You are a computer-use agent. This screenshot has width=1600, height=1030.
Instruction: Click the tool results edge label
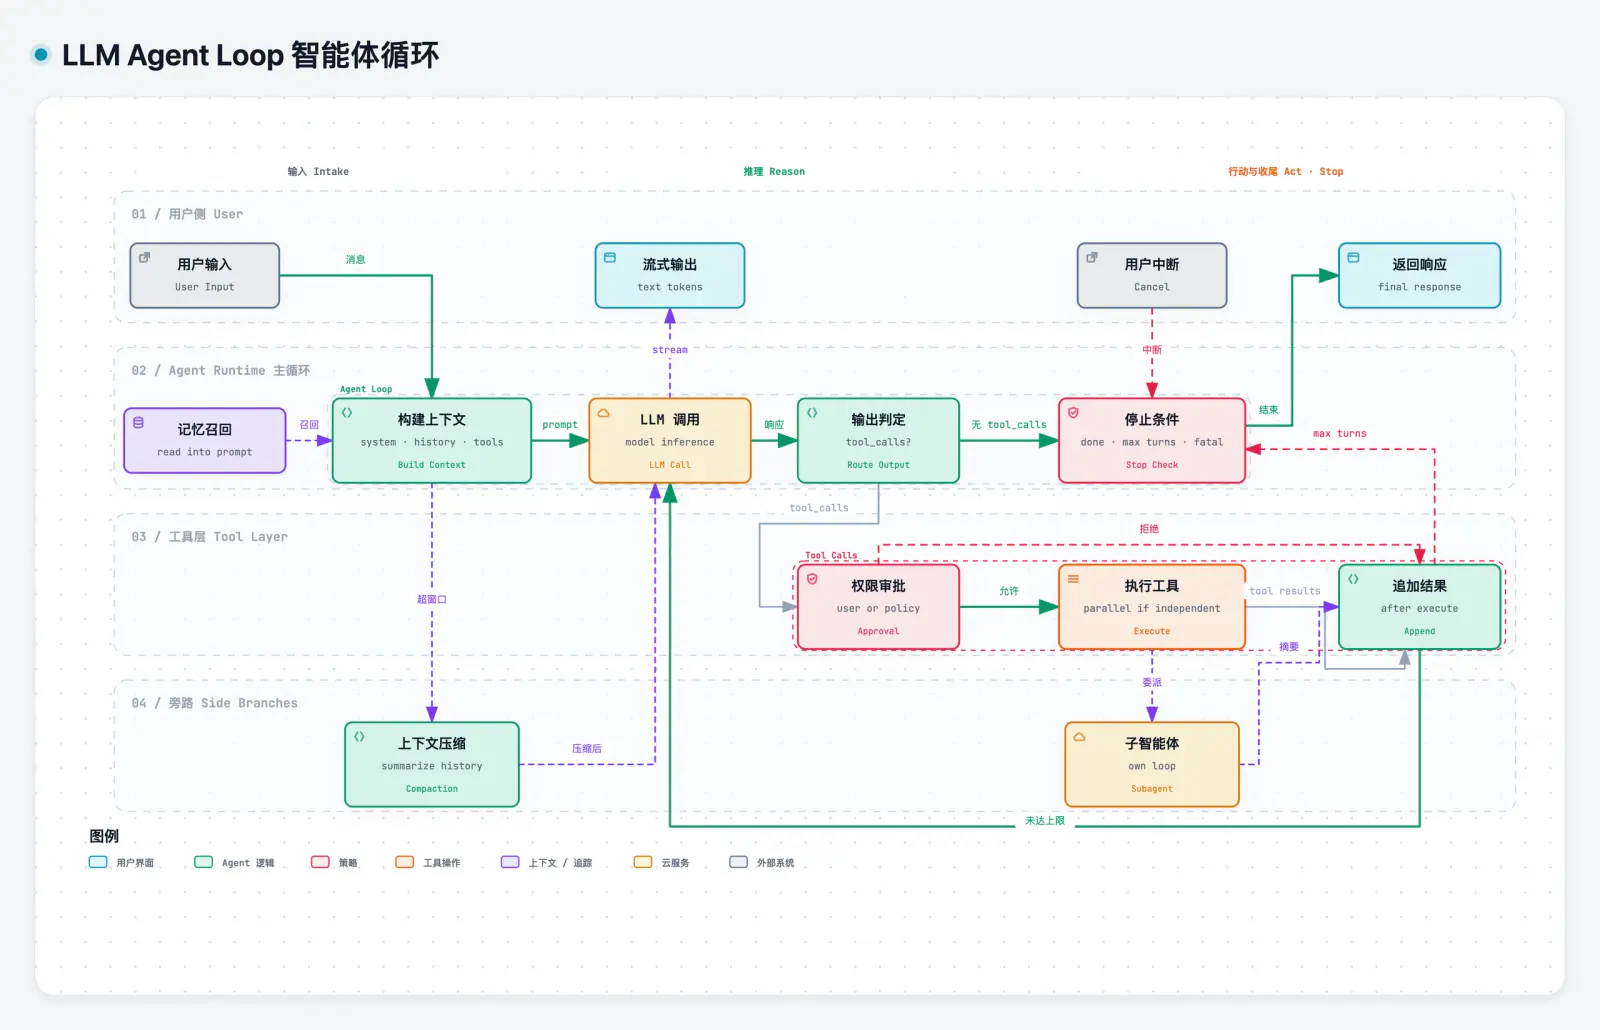click(x=1285, y=591)
